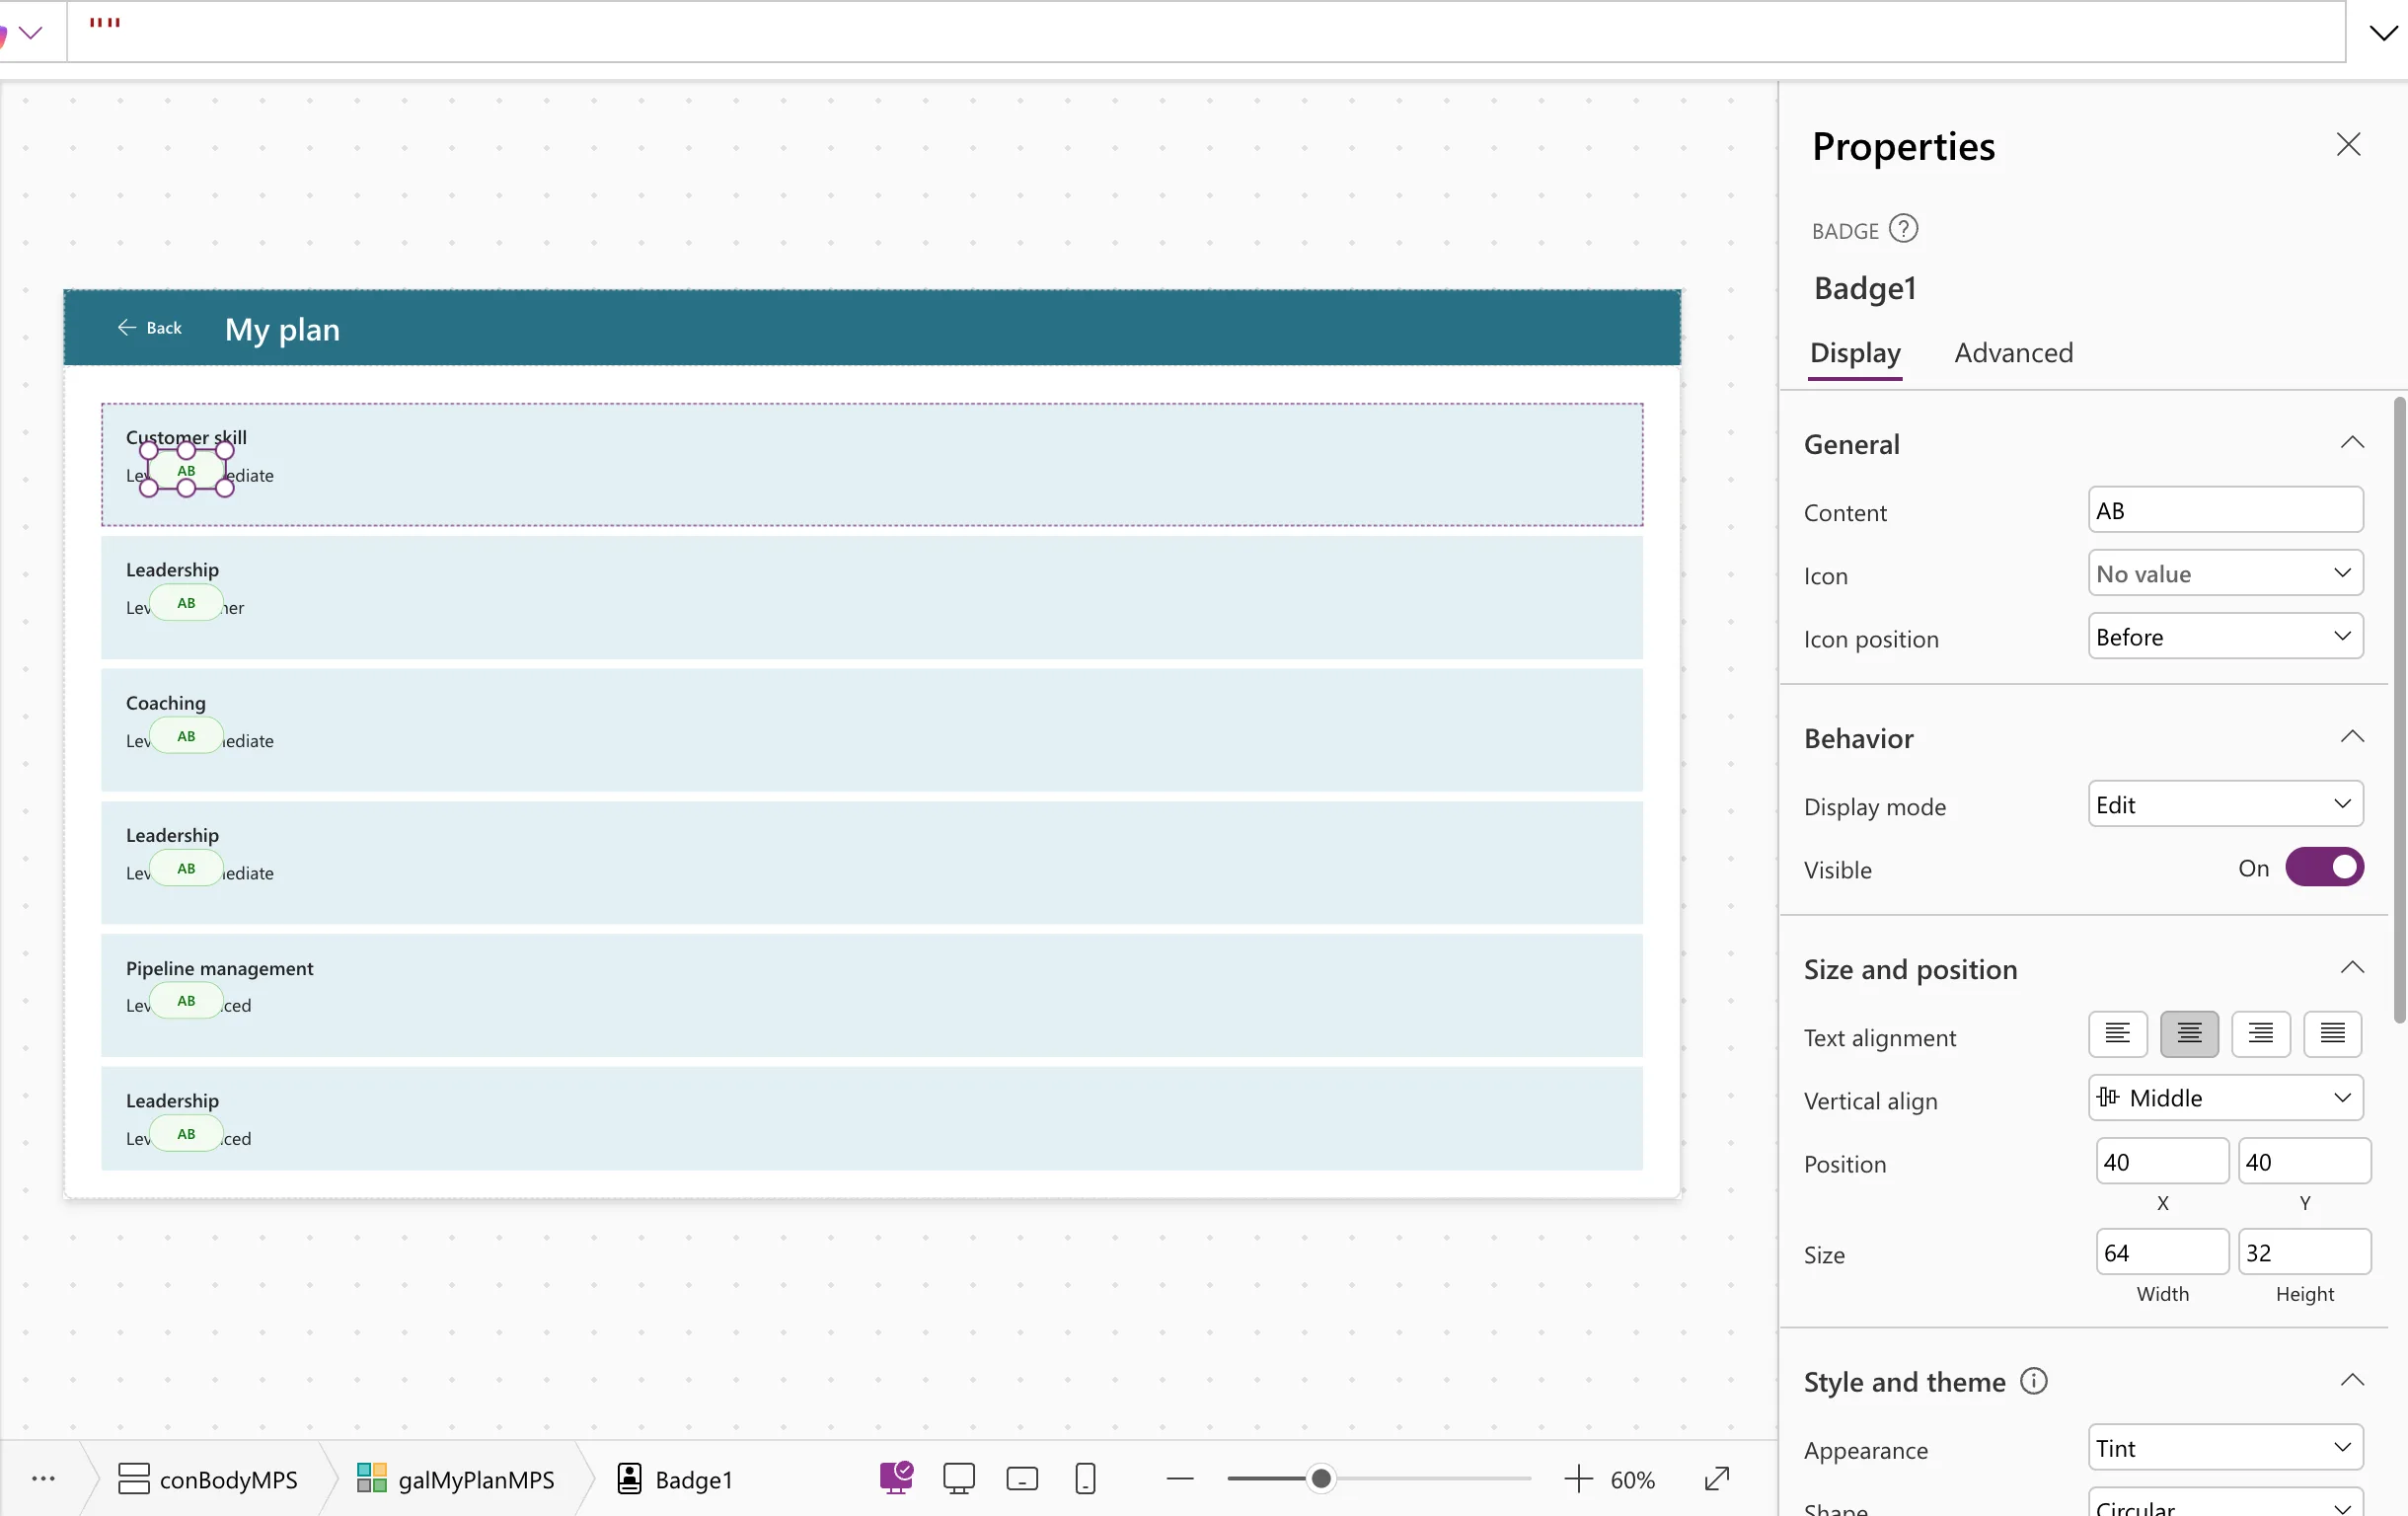
Task: Open the Icon position dropdown
Action: [2225, 636]
